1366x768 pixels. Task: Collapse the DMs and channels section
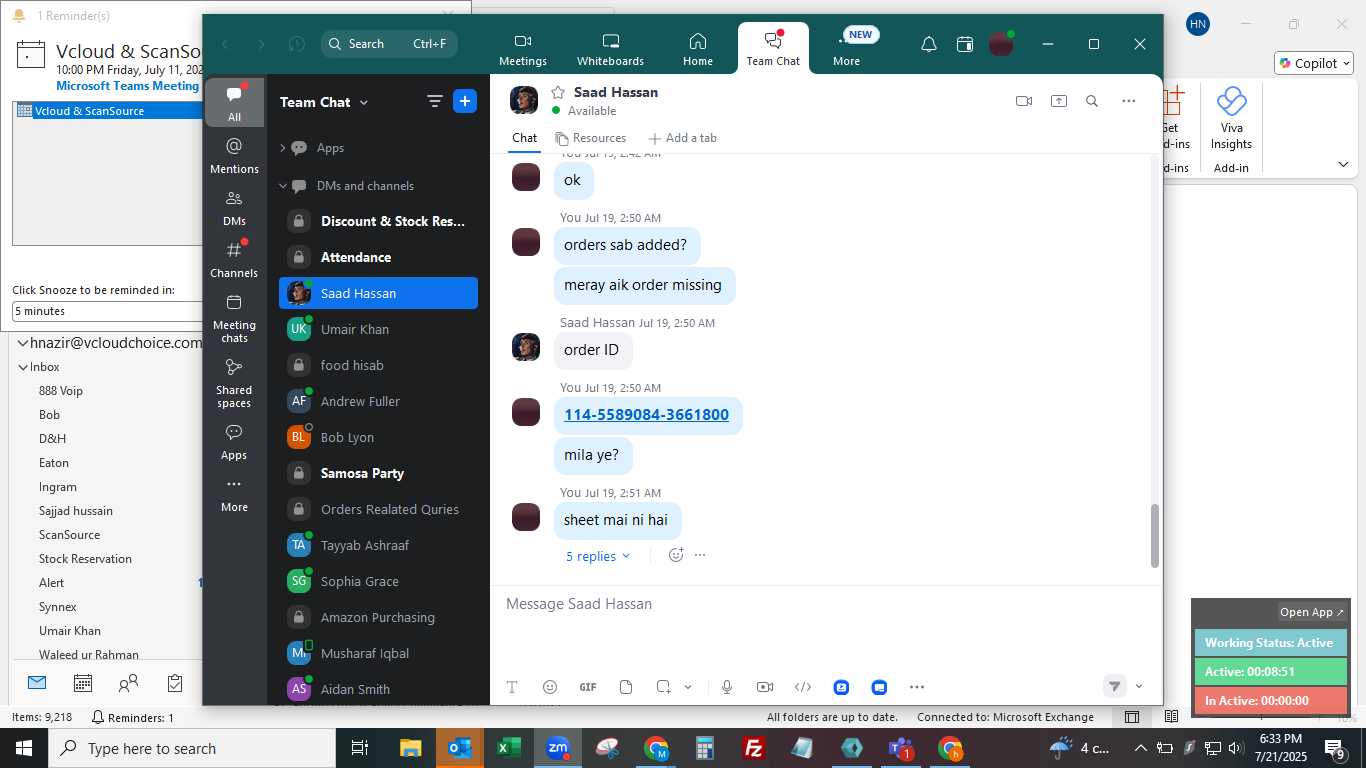(282, 186)
